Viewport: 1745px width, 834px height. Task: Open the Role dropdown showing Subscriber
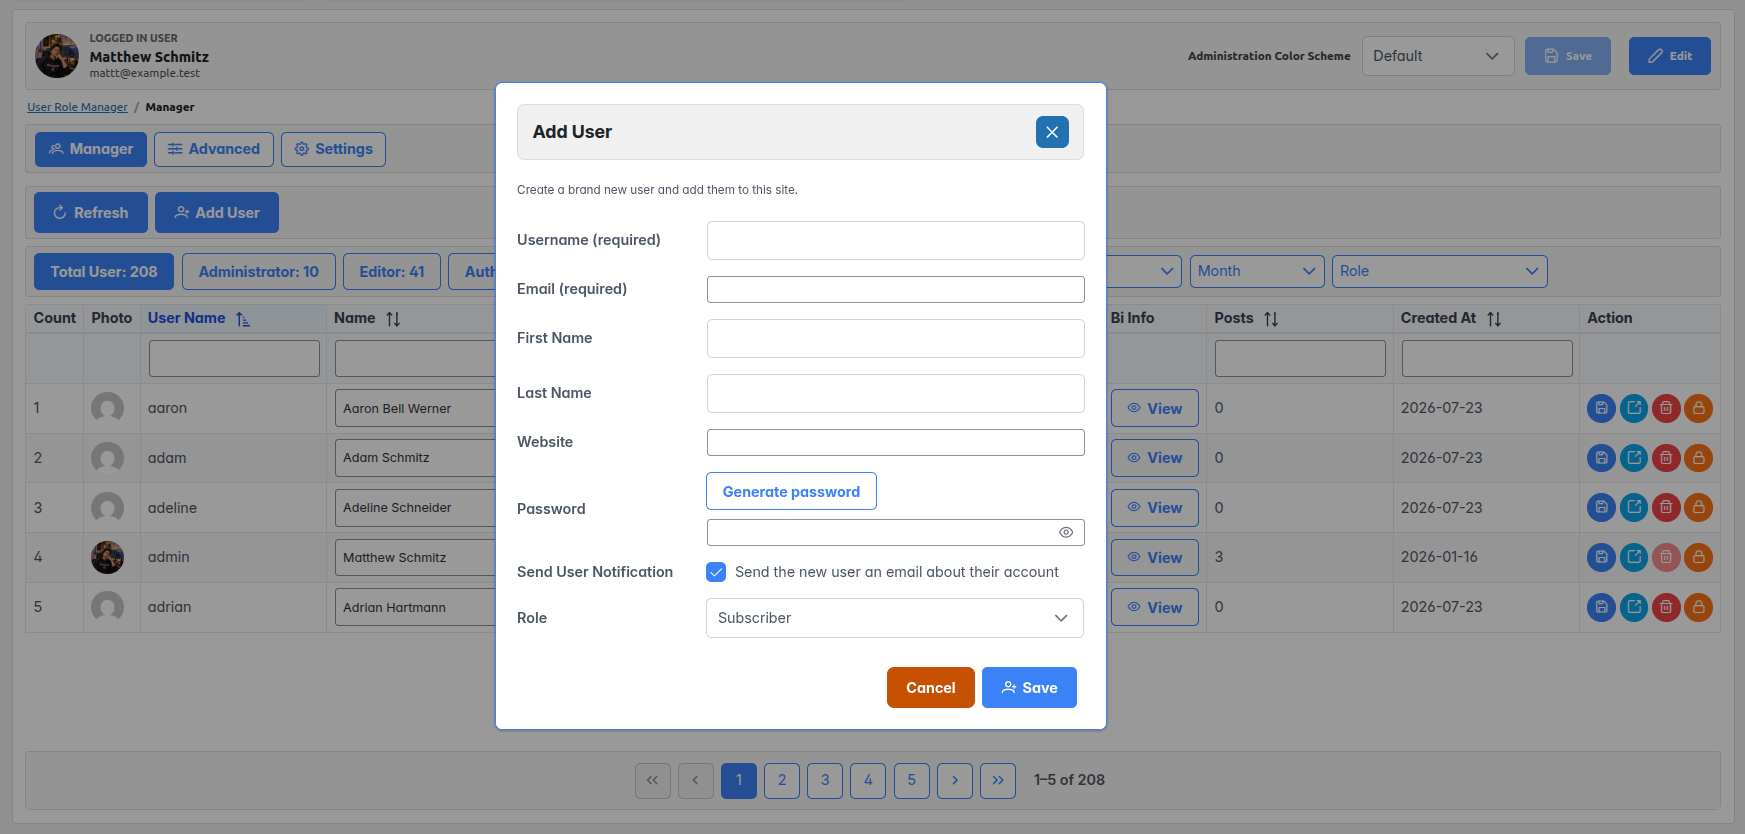(x=895, y=618)
